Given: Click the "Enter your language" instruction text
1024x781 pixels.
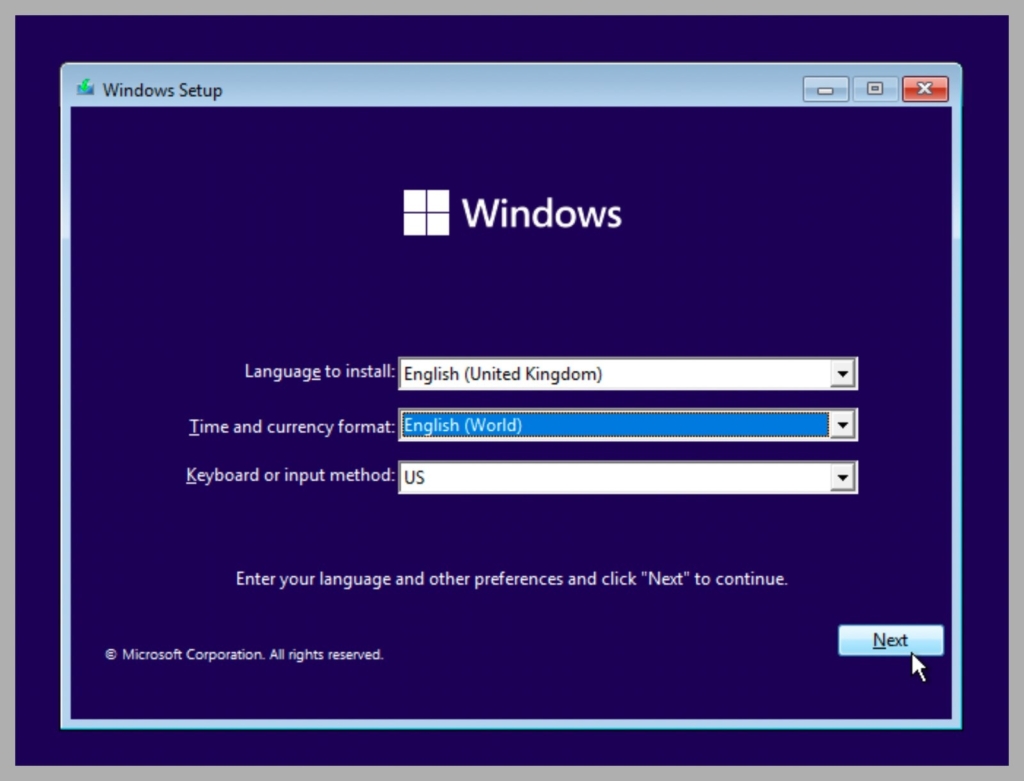Looking at the screenshot, I should [x=511, y=579].
